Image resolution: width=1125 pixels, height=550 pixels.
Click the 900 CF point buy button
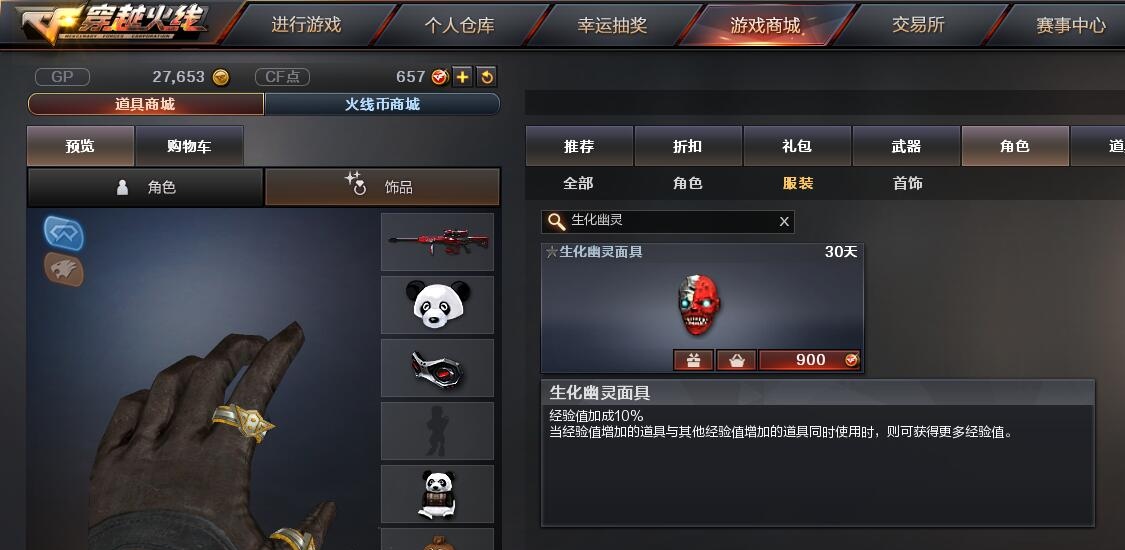tap(810, 360)
